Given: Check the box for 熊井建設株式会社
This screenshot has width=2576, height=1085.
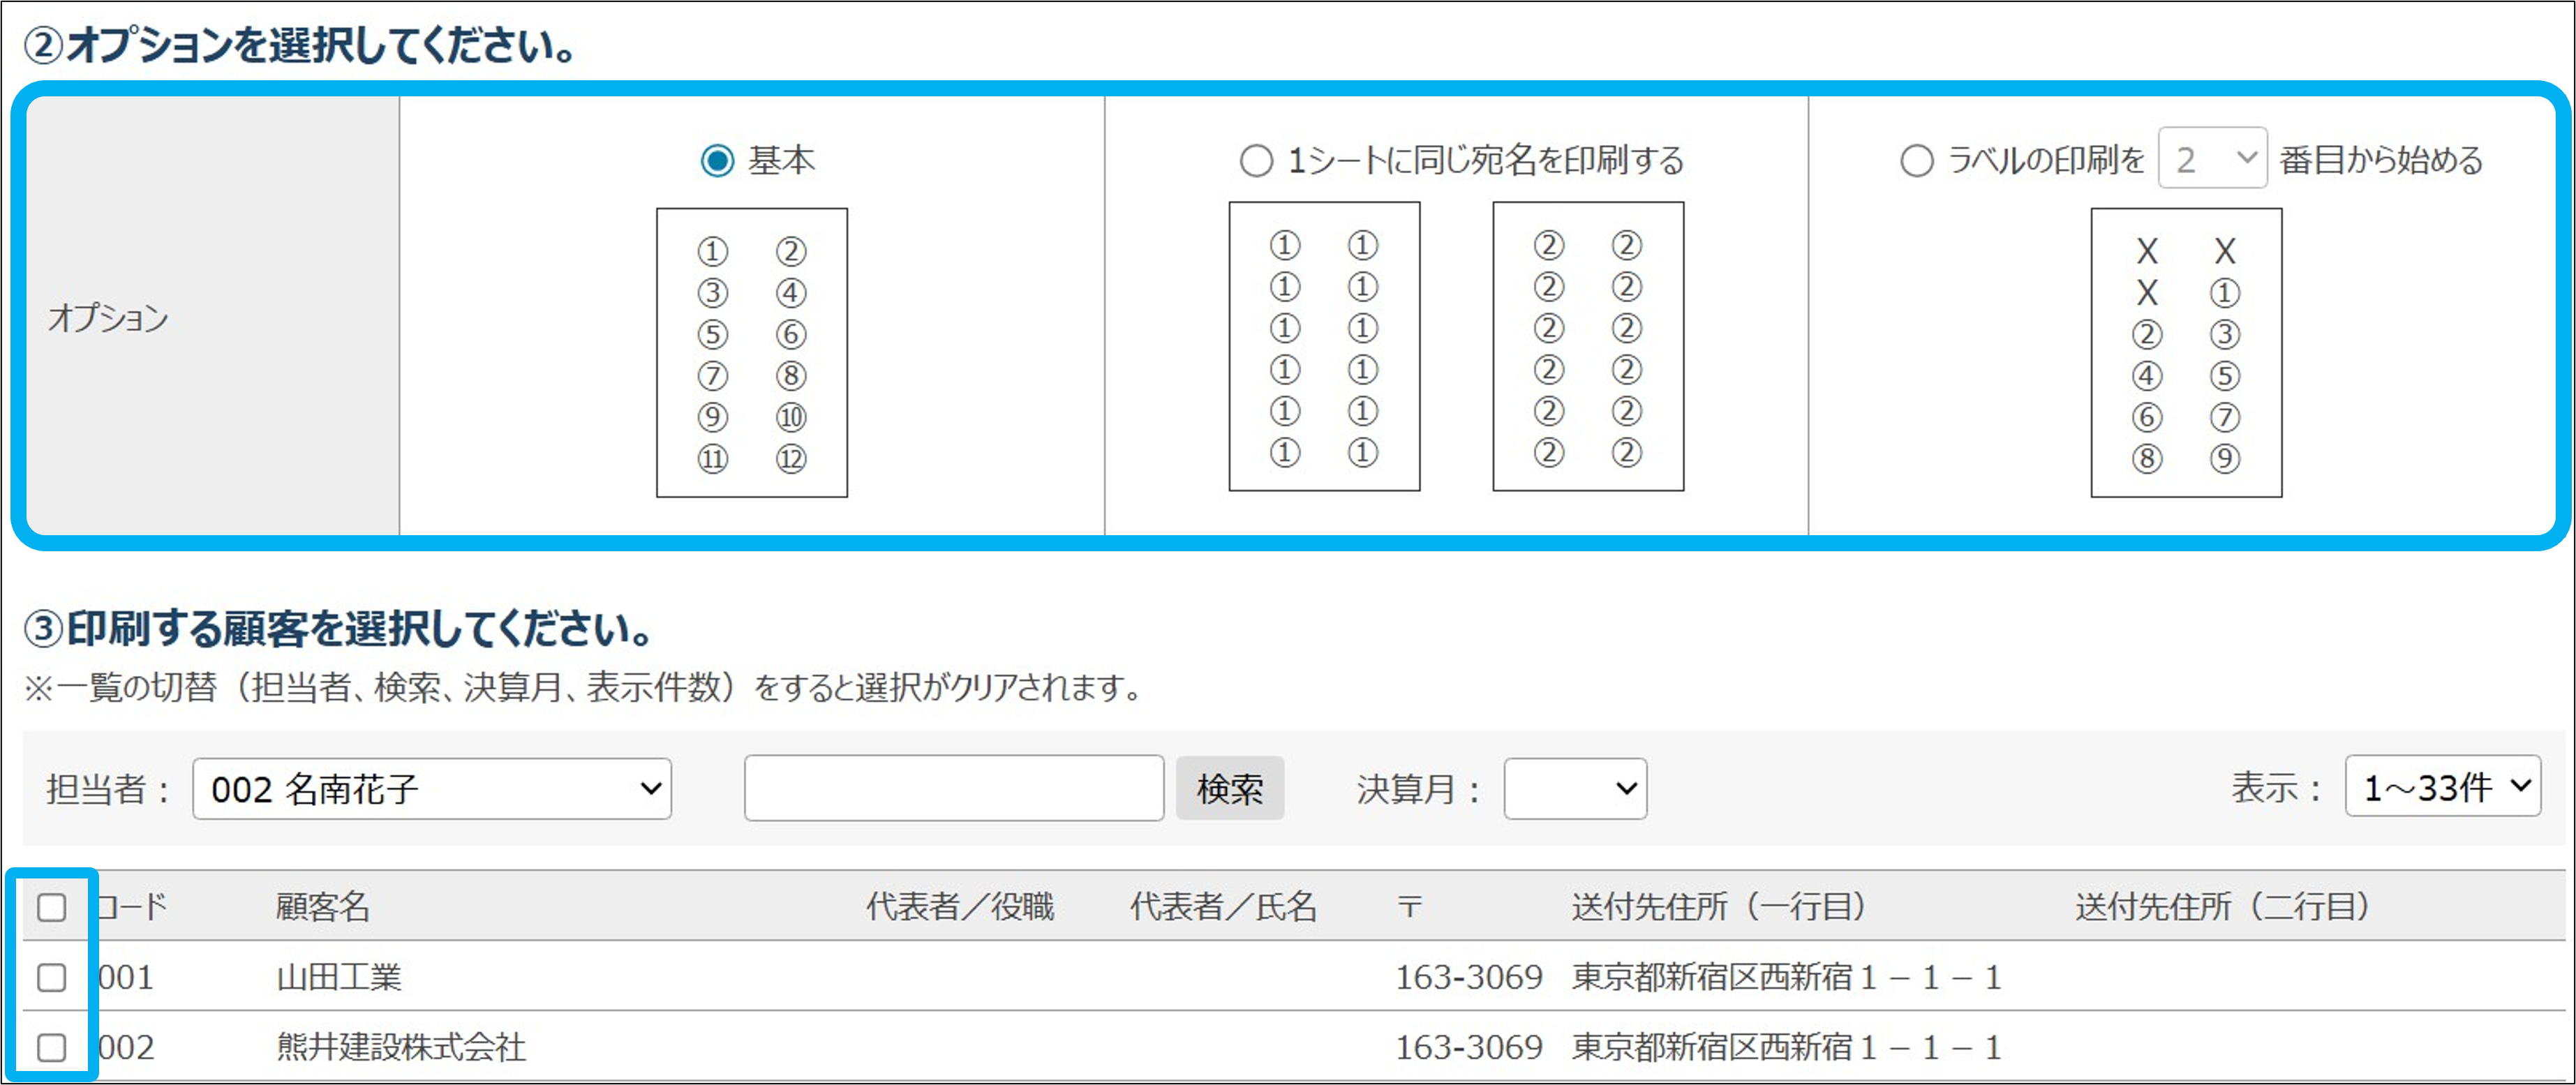Looking at the screenshot, I should coord(52,1047).
